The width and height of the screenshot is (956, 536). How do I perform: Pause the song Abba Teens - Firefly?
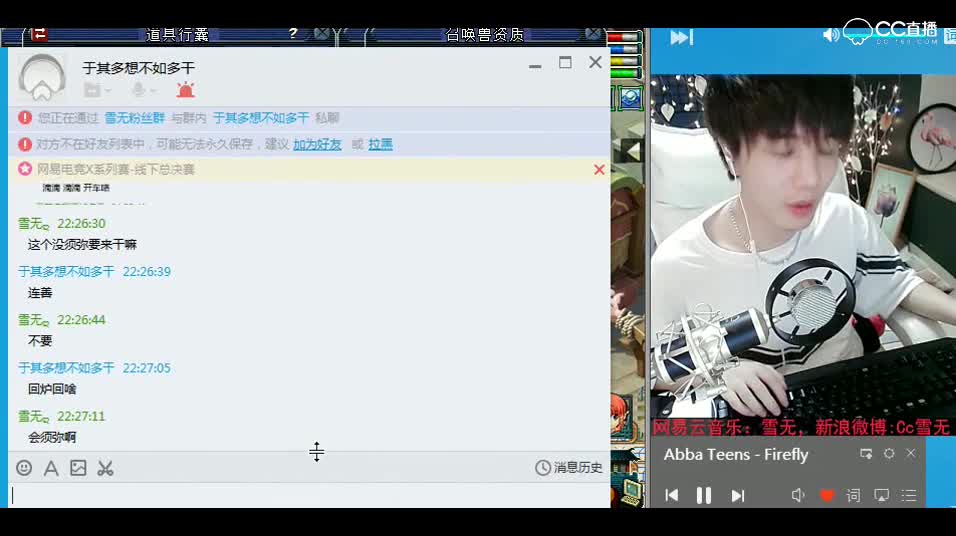[704, 495]
